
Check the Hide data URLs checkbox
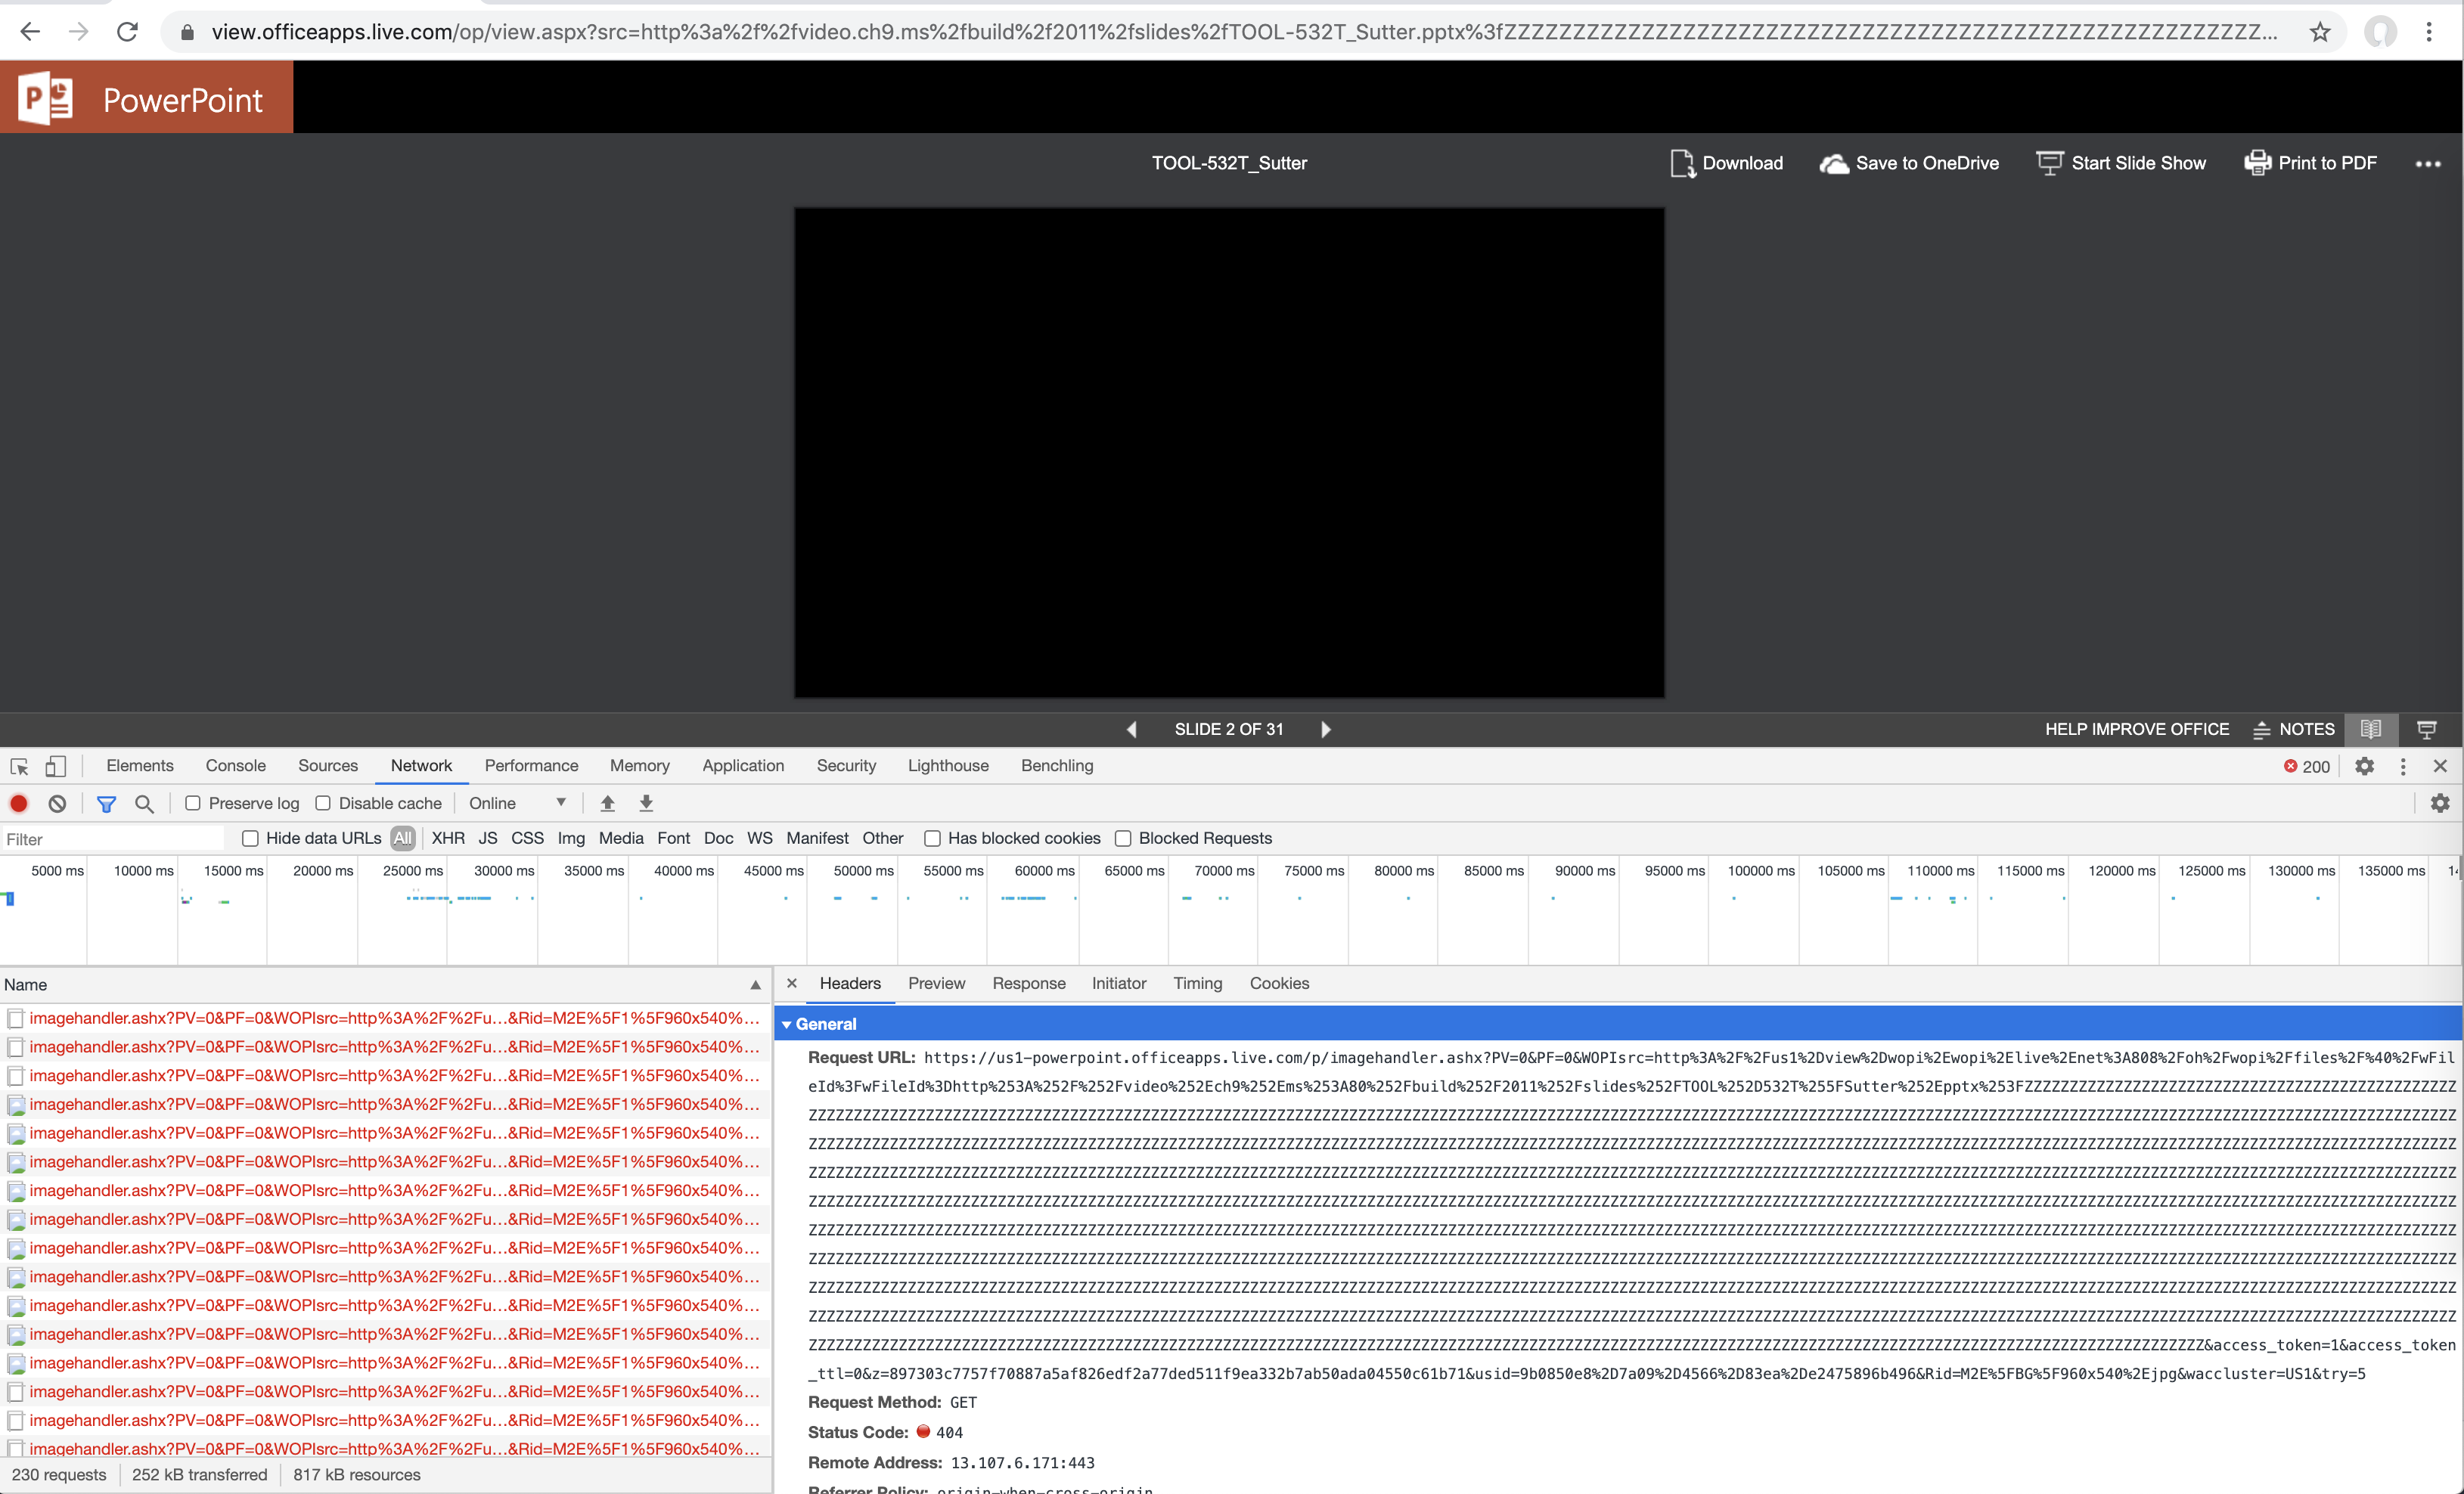point(250,838)
